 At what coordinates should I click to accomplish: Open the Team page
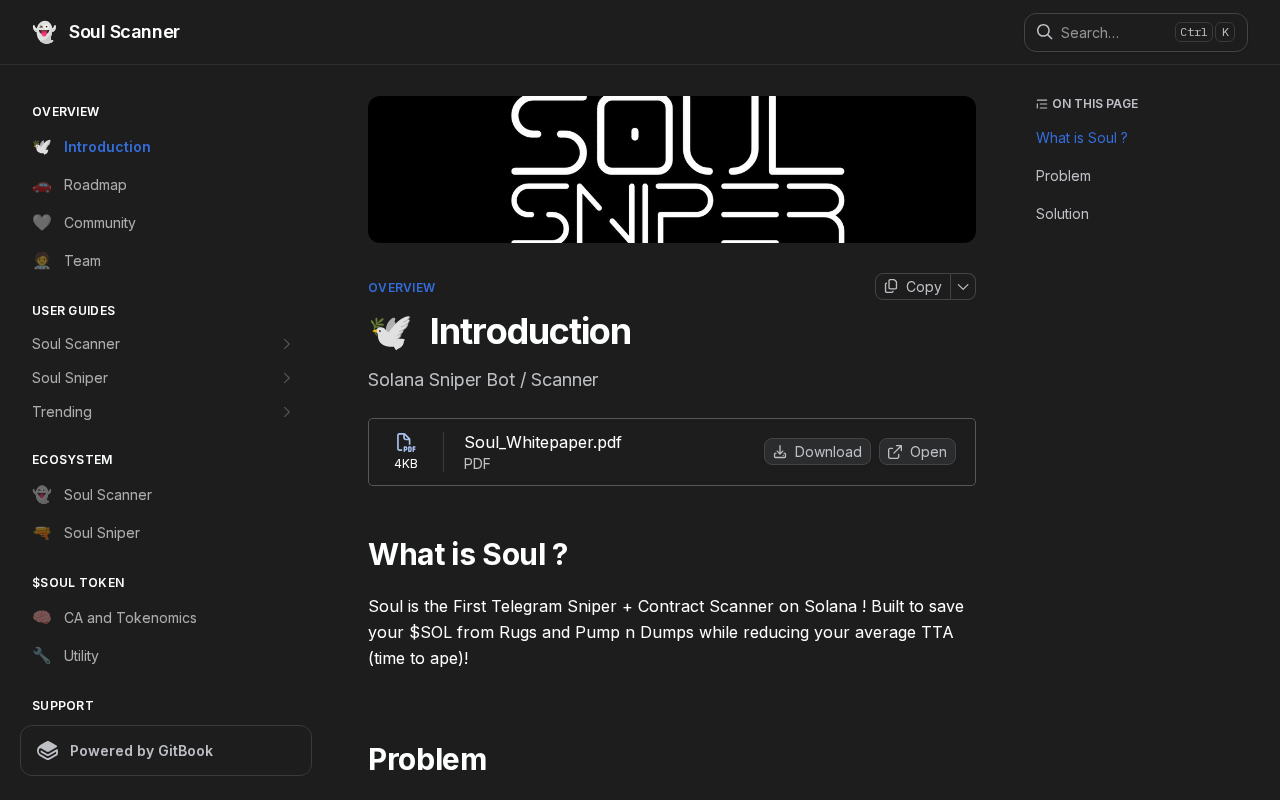[82, 261]
